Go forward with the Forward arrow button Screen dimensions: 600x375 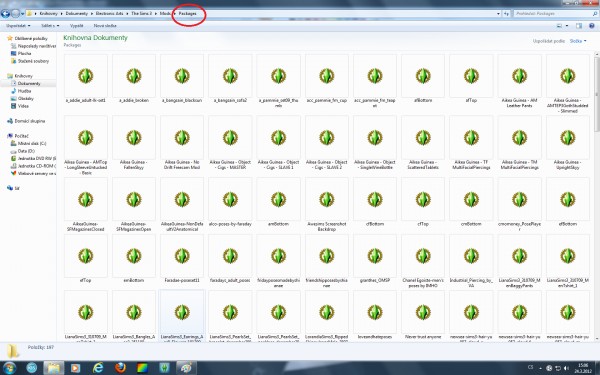(15, 13)
